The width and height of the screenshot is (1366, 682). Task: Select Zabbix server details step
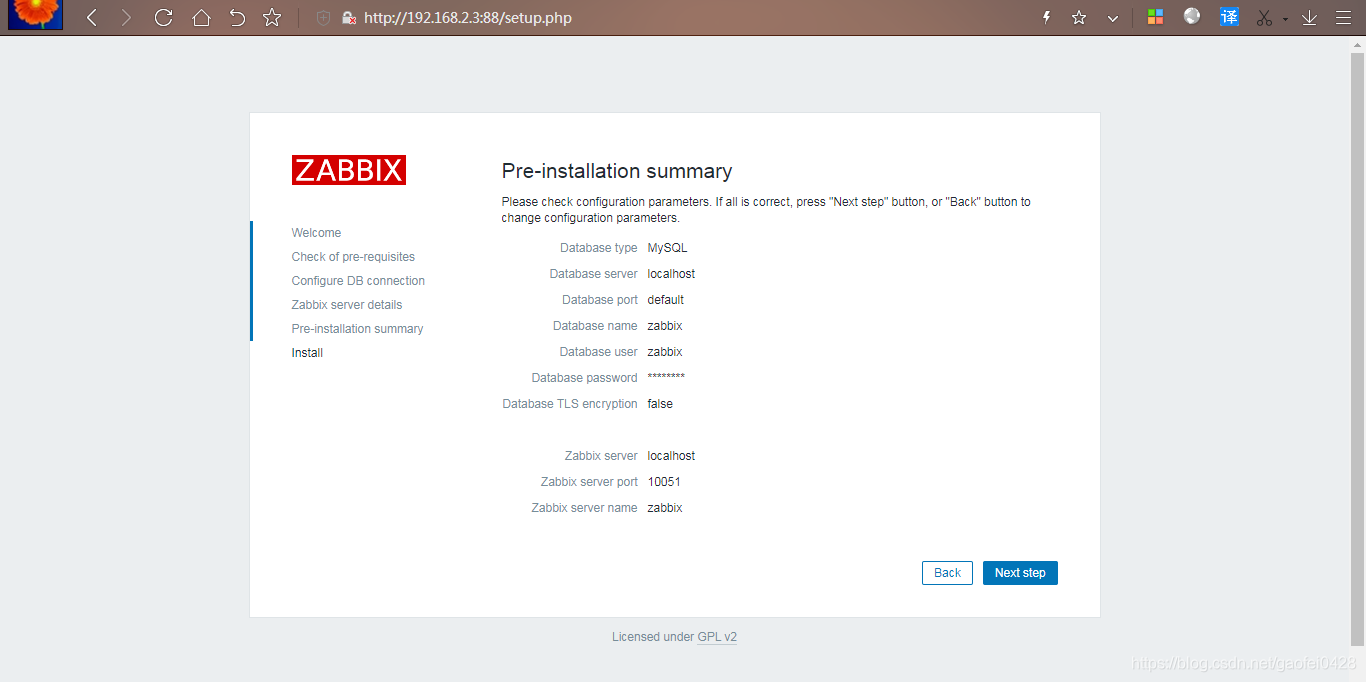pos(347,305)
